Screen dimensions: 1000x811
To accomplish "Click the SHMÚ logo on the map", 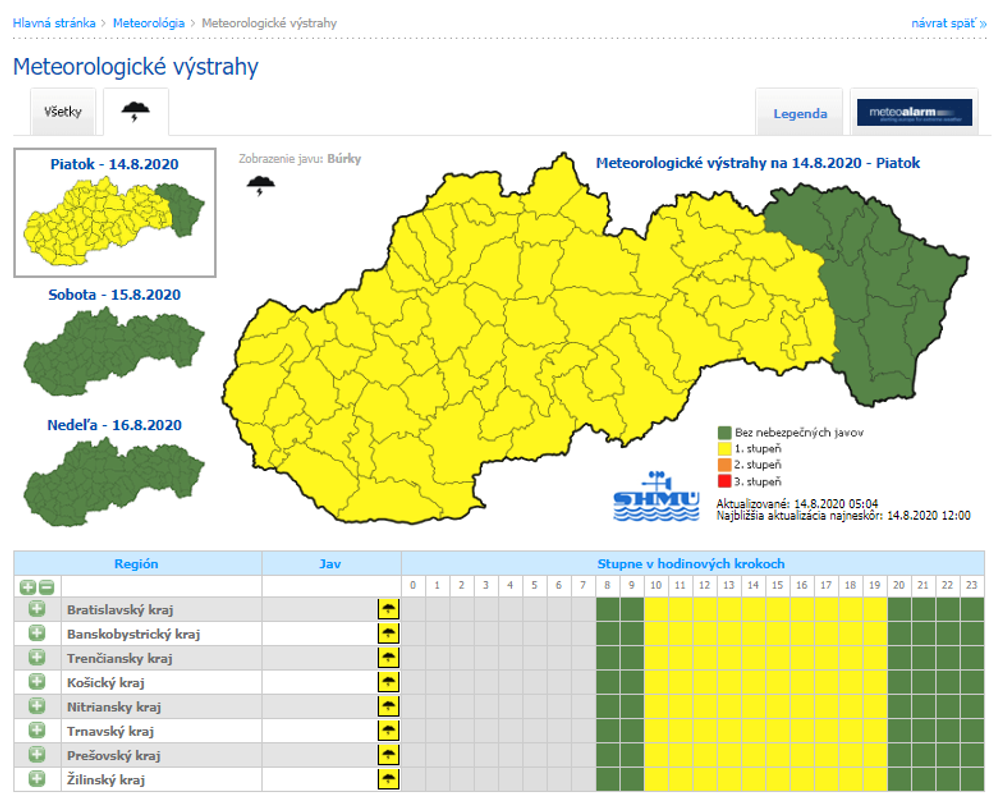I will 655,495.
